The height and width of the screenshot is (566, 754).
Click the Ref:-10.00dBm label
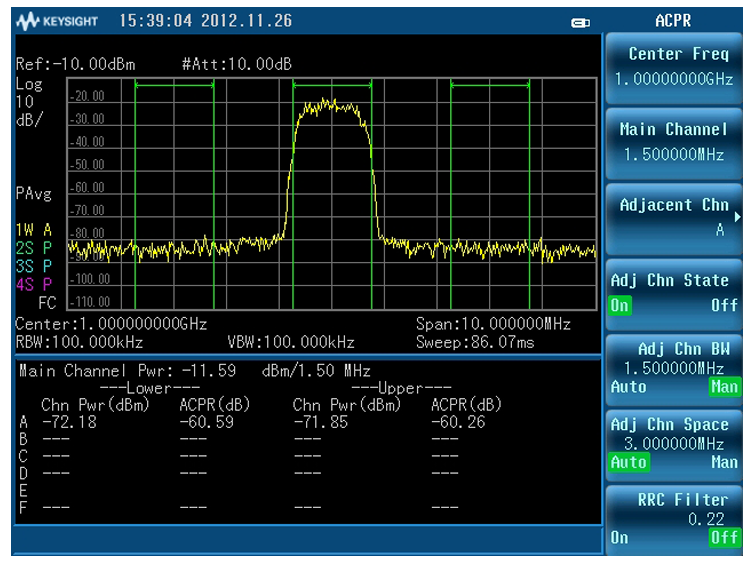75,64
